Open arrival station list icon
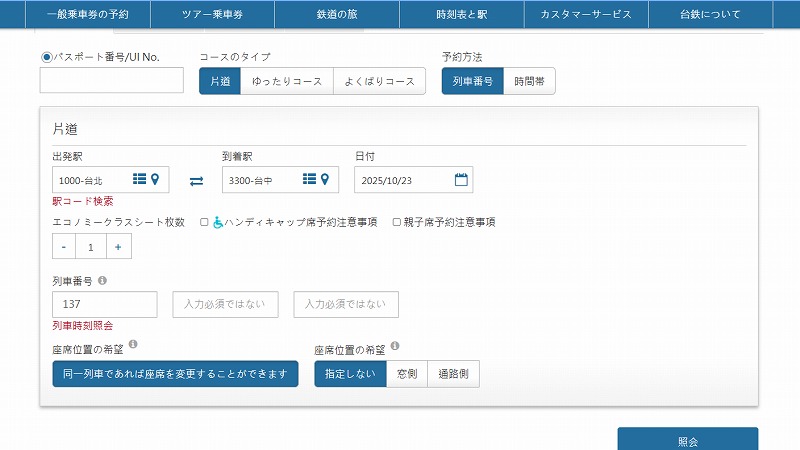This screenshot has width=800, height=450. tap(309, 179)
